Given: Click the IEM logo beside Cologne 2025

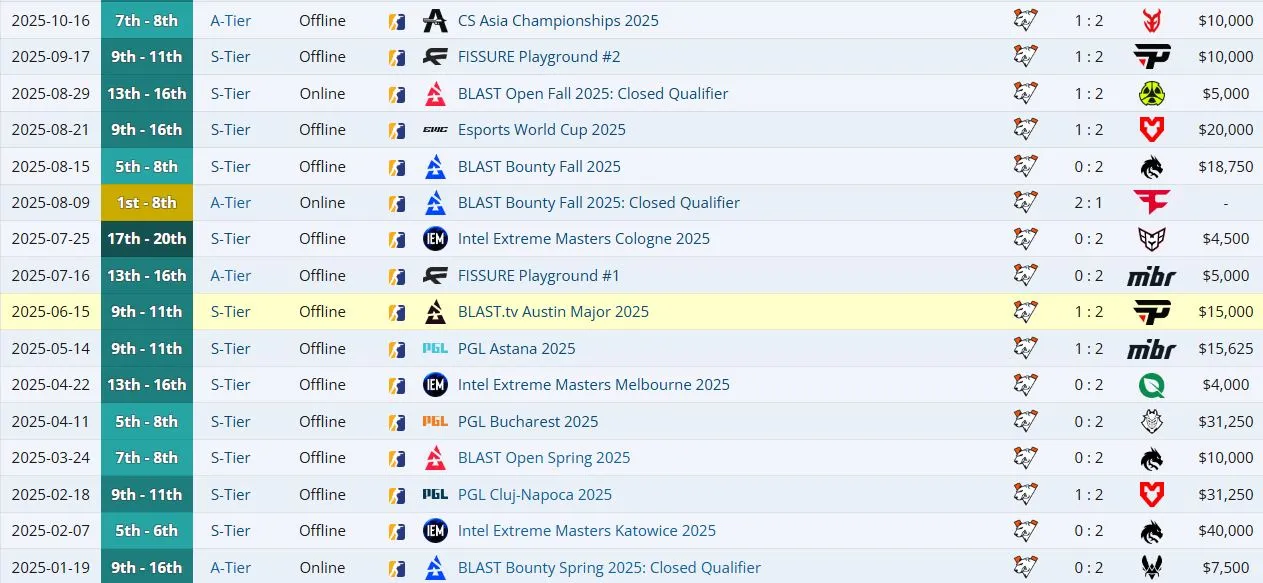Looking at the screenshot, I should click(435, 239).
